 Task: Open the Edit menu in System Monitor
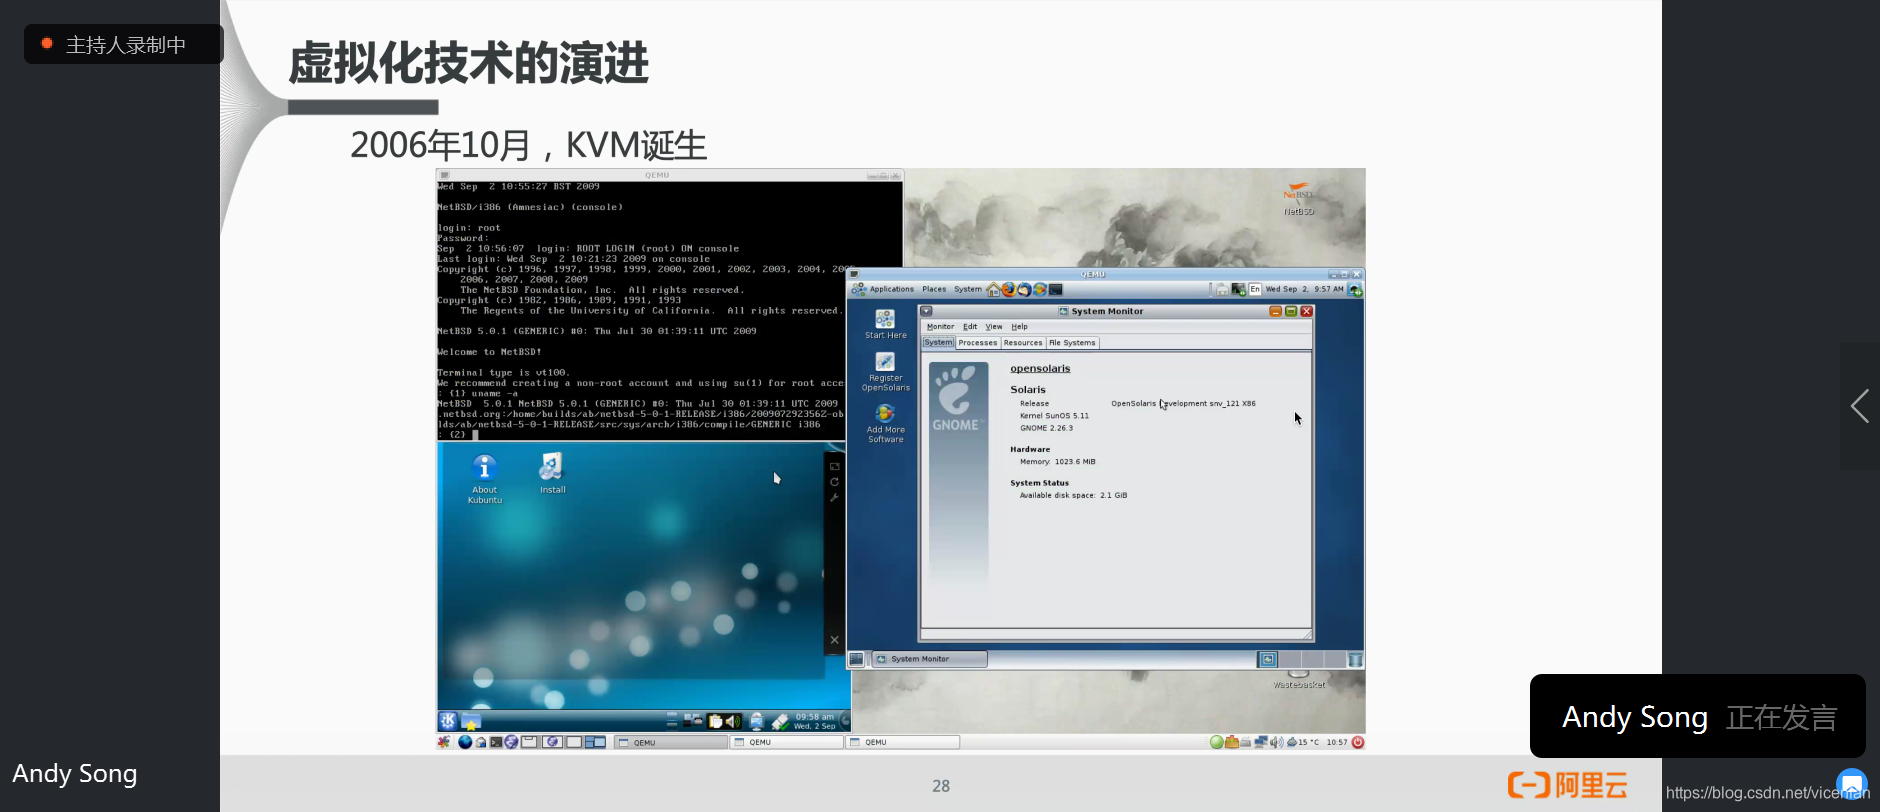(x=970, y=326)
